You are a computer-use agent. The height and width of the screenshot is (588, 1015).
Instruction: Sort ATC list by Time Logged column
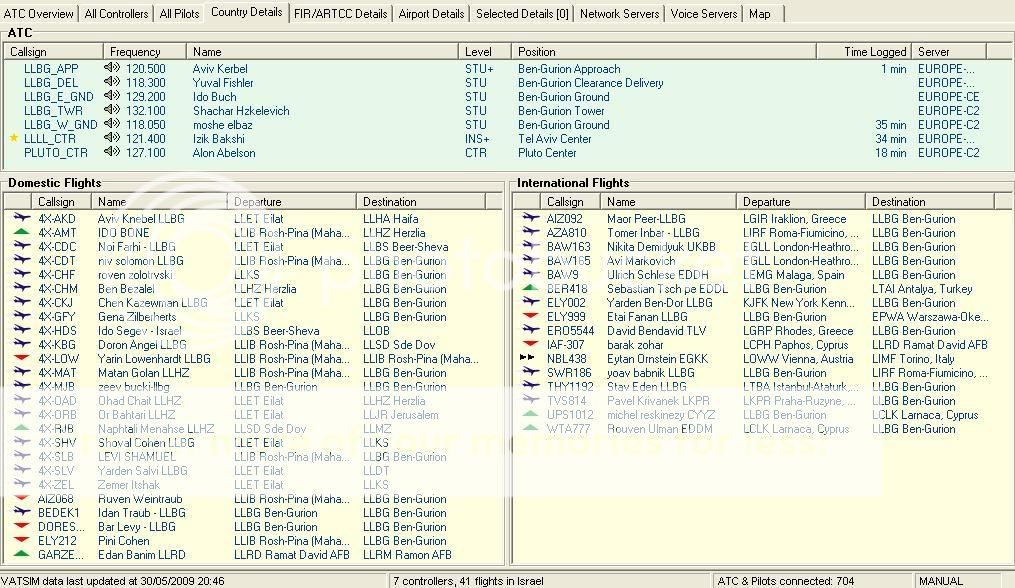coord(875,52)
